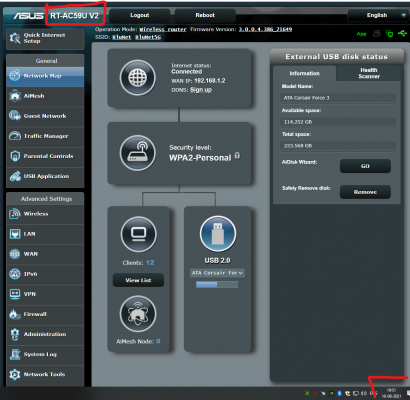Click the router security level icon
The image size is (410, 400).
tap(138, 153)
